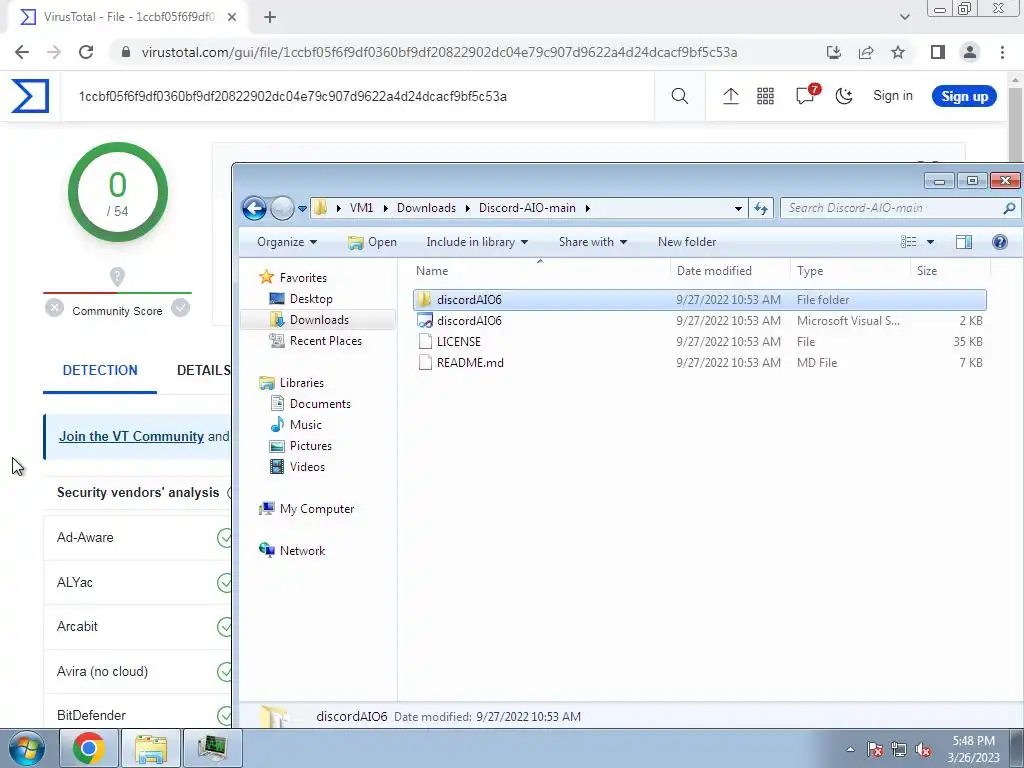This screenshot has height=768, width=1024.
Task: Toggle the Explorer preview pane icon
Action: (964, 242)
